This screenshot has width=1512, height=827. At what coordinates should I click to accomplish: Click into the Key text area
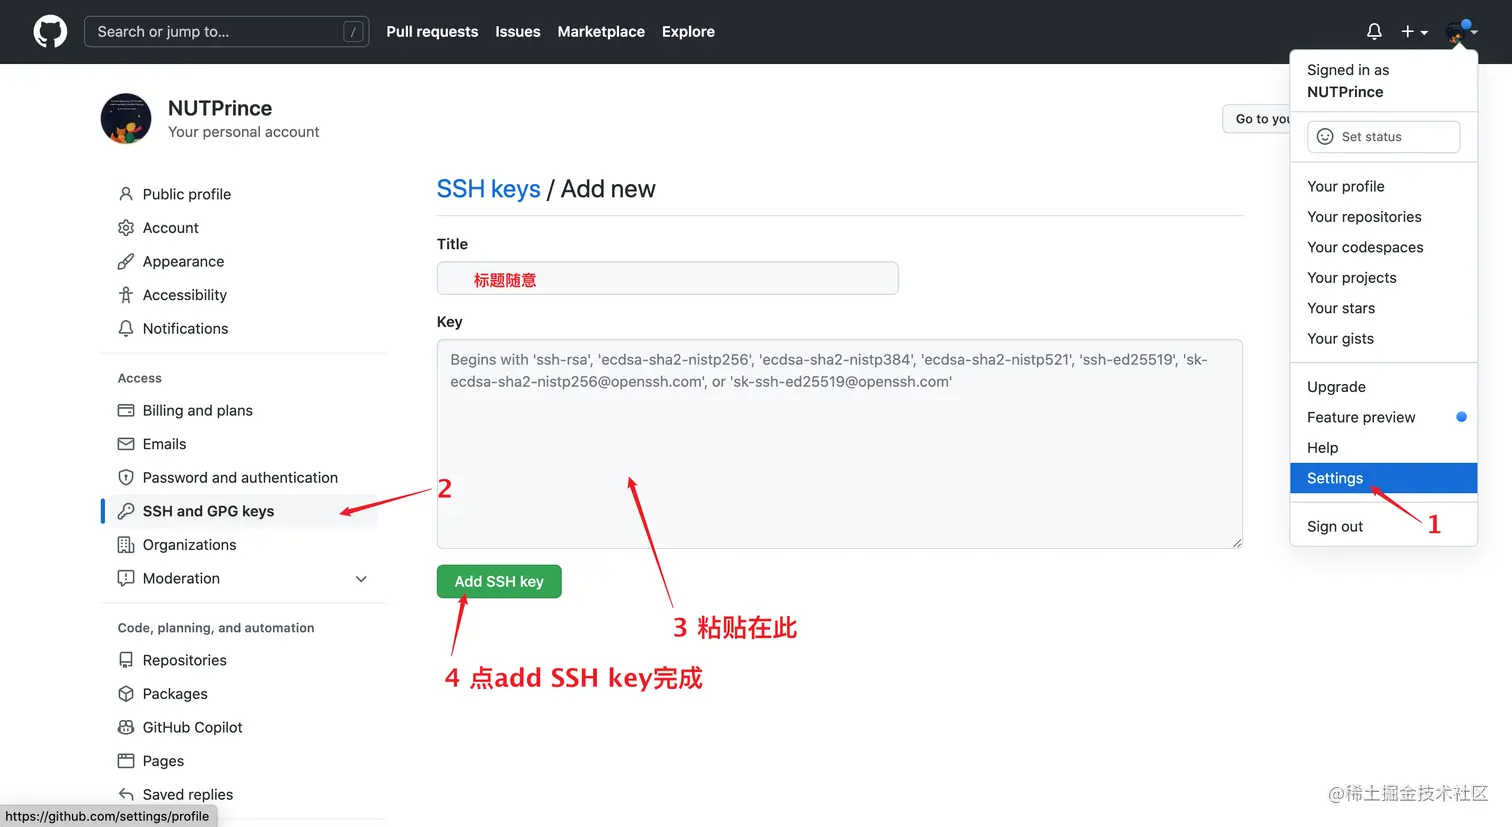click(840, 444)
